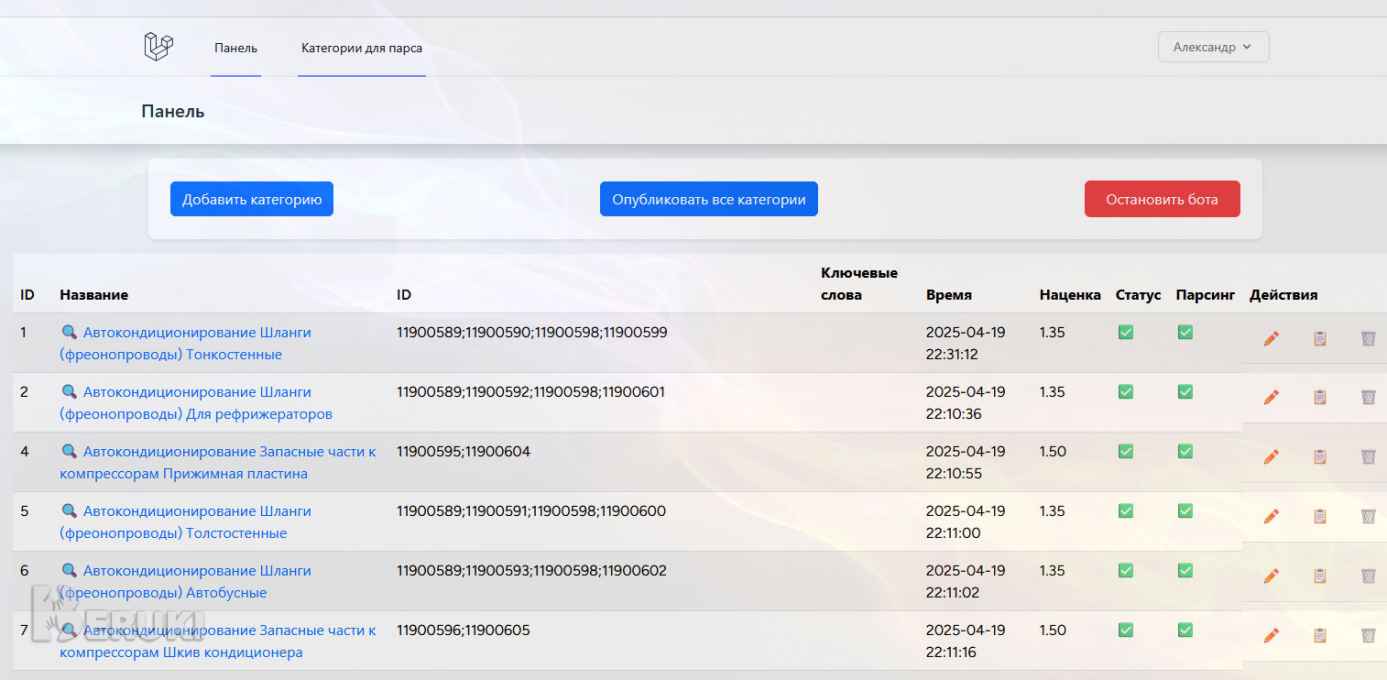
Task: Click the Laravel logo in the header
Action: click(x=159, y=46)
